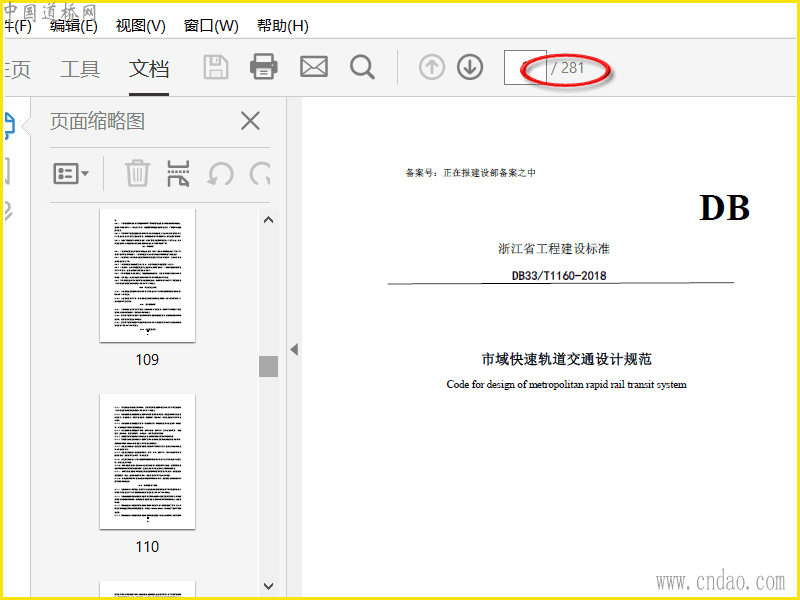800x600 pixels.
Task: Collapse the navigation pane arrow
Action: [294, 349]
